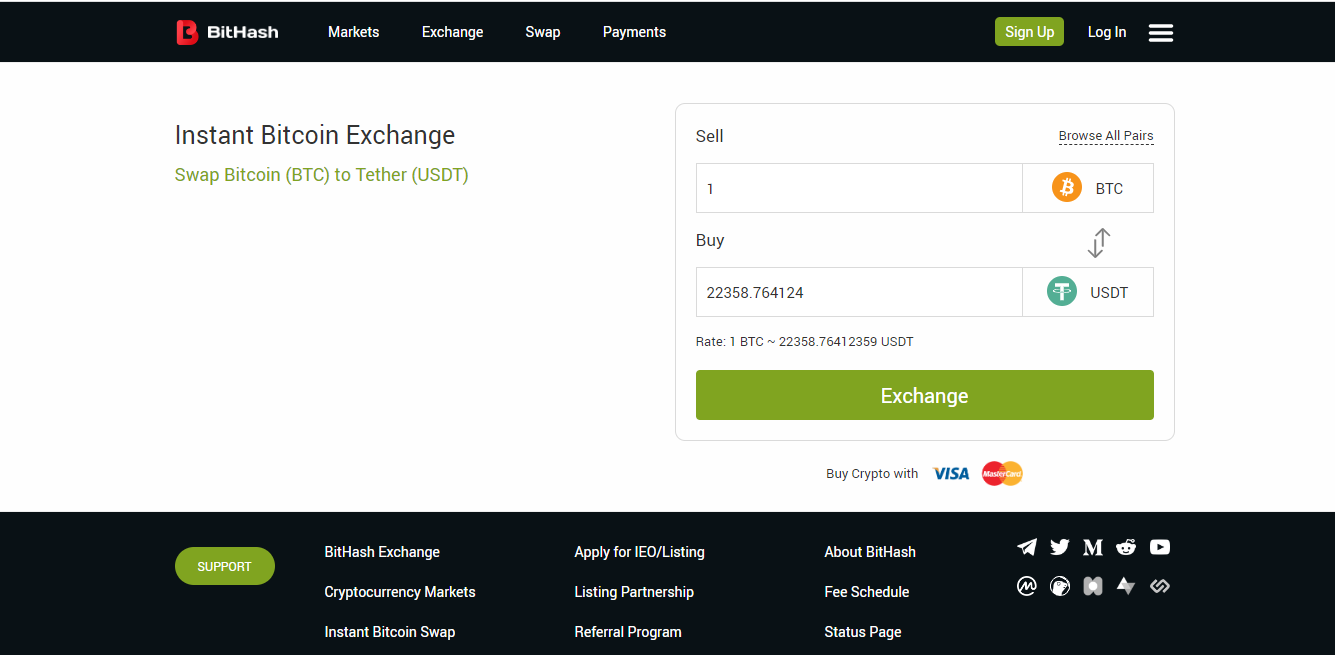Open the CoinGecko listing icon
The height and width of the screenshot is (655, 1335).
point(1059,586)
